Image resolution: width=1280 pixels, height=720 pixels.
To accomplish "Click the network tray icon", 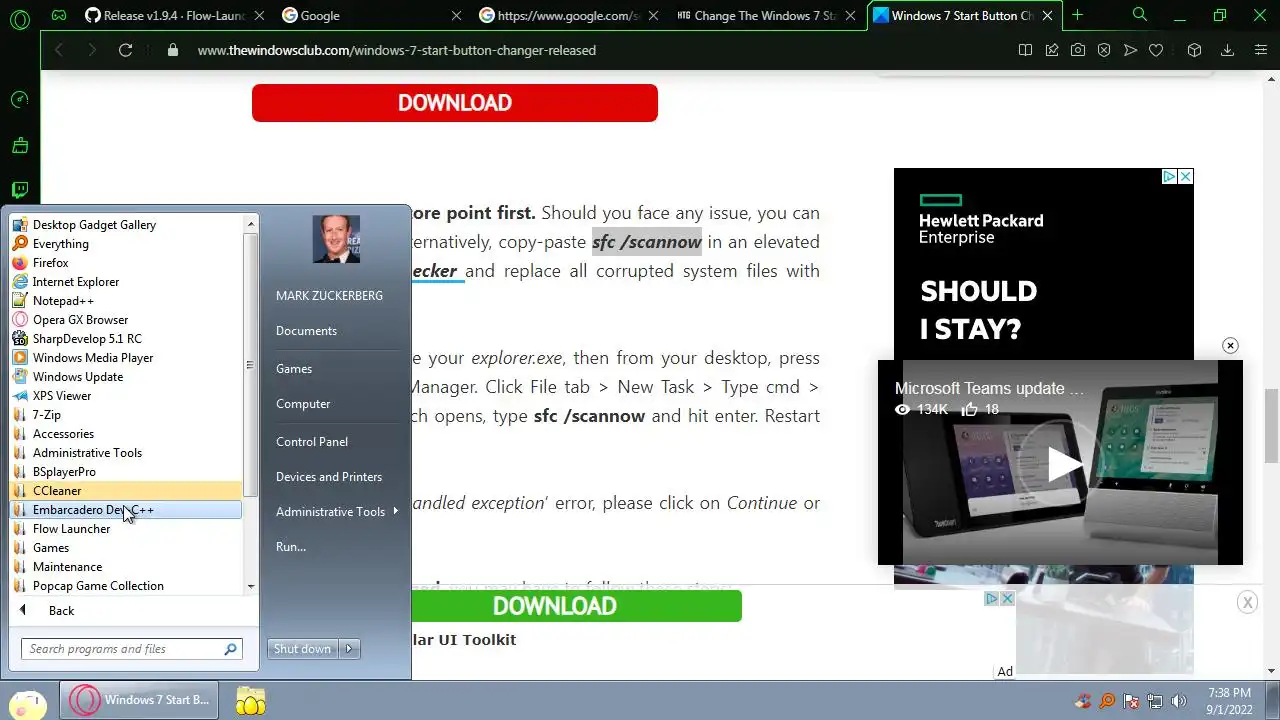I will coord(1155,701).
